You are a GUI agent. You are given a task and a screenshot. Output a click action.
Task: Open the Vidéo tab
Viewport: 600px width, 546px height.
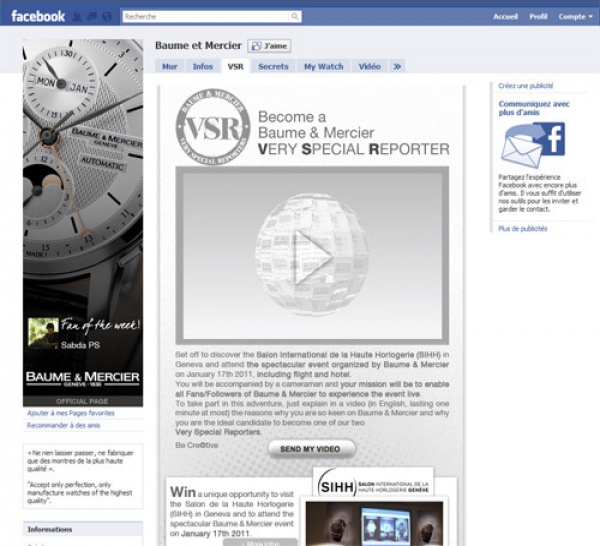[x=369, y=66]
